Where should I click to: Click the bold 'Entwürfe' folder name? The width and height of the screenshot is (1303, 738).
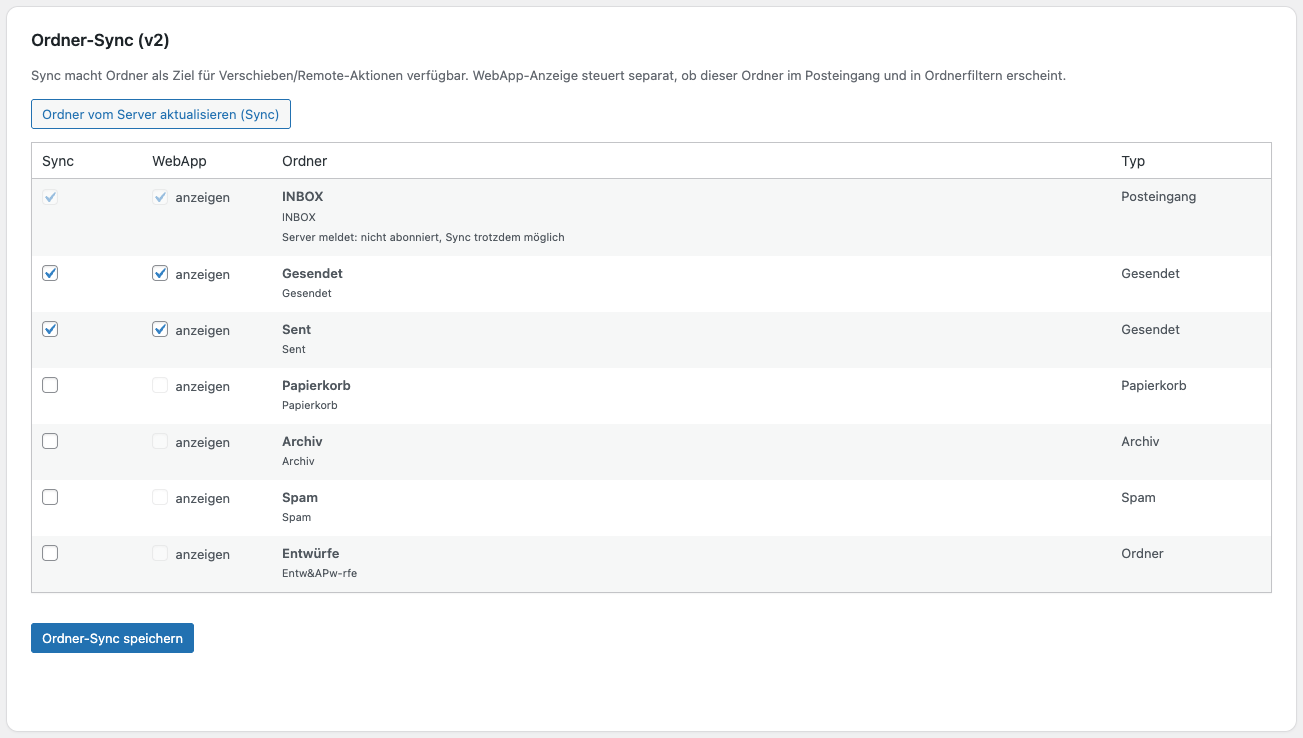tap(311, 553)
